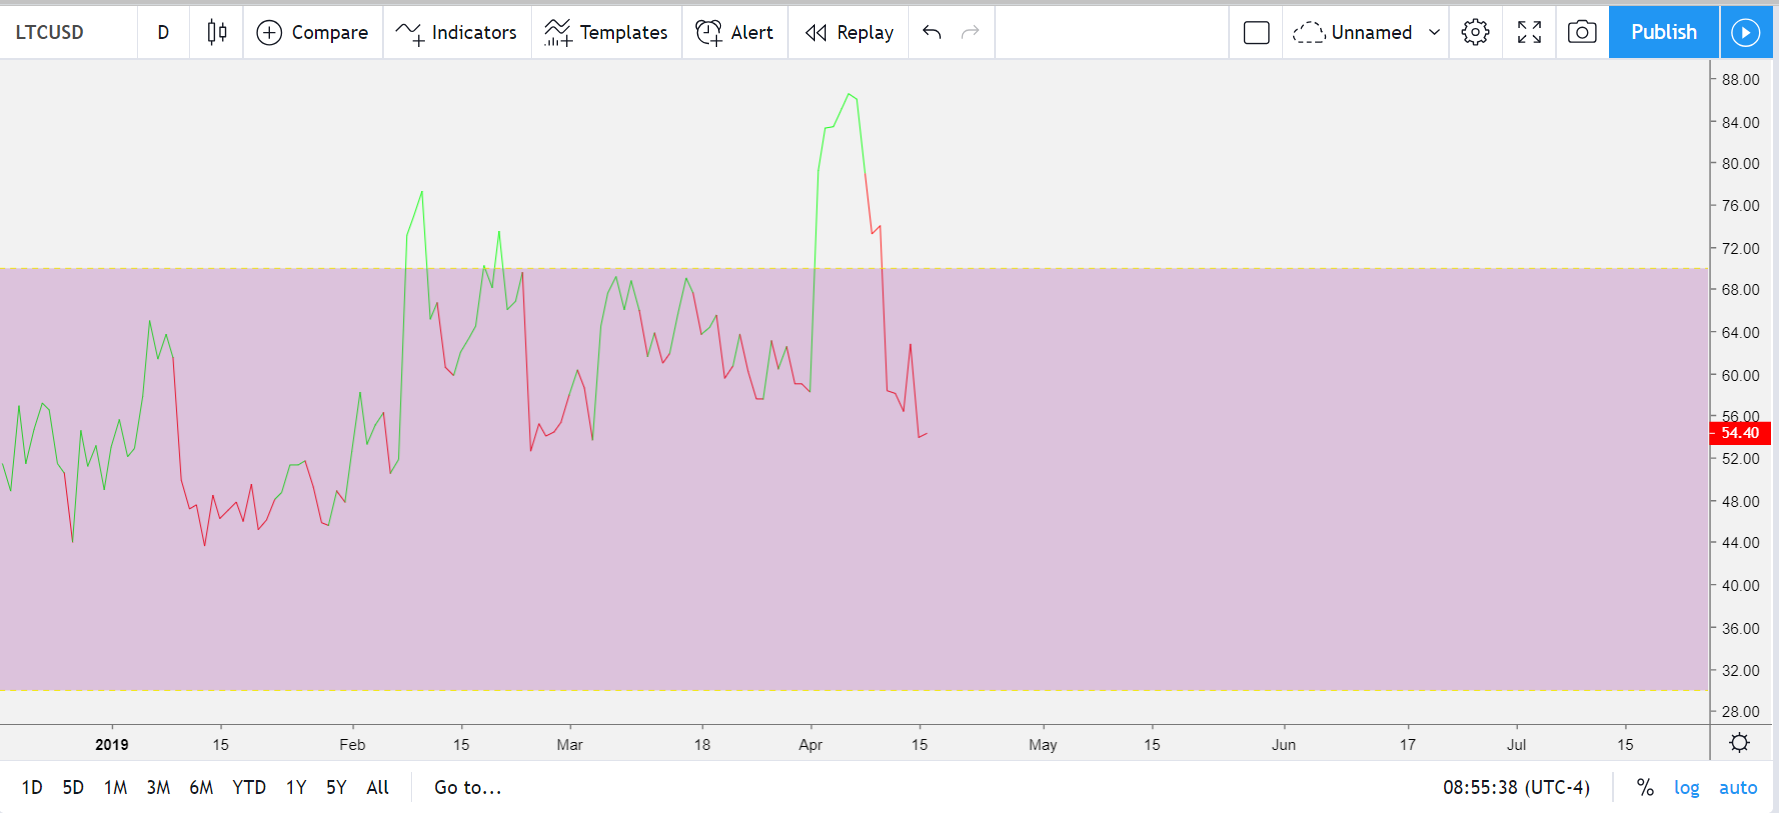Open the Unnamed layout dropdown
1779x813 pixels.
[x=1366, y=32]
